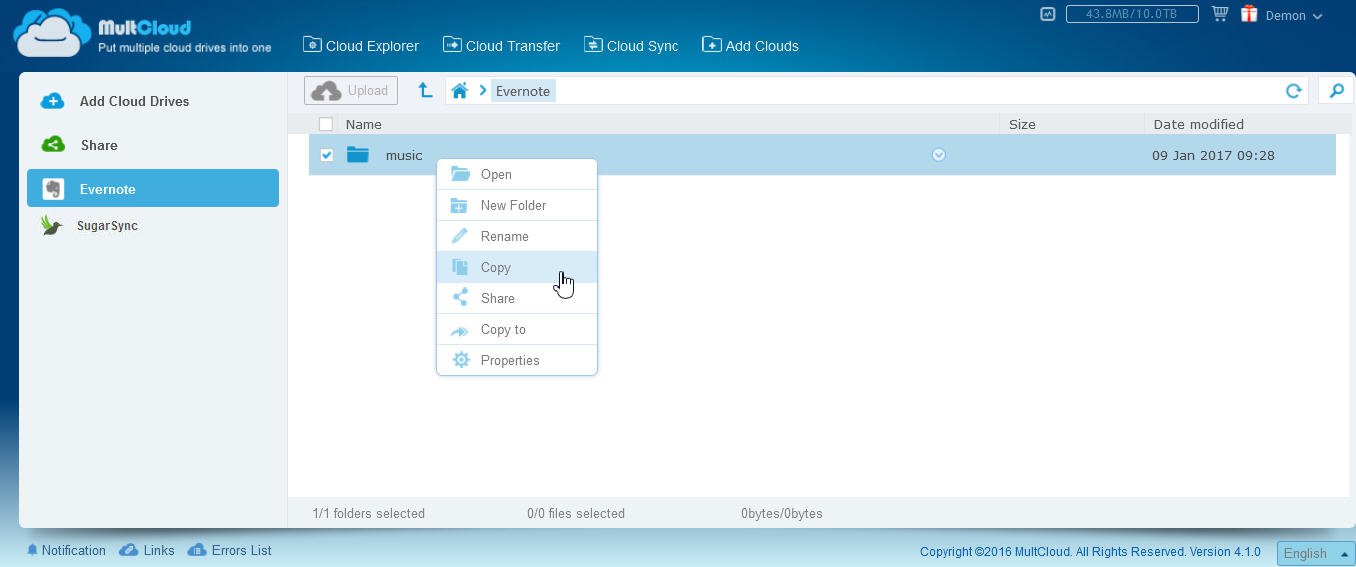Image resolution: width=1356 pixels, height=567 pixels.
Task: Open Cloud Transfer tab
Action: (501, 45)
